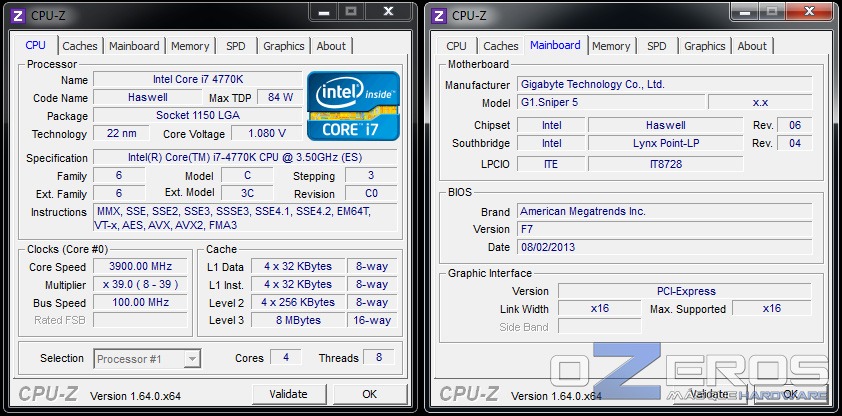Click the BIOS Date value '08/02/2013'
Screen dimensions: 842x416
(x=665, y=247)
